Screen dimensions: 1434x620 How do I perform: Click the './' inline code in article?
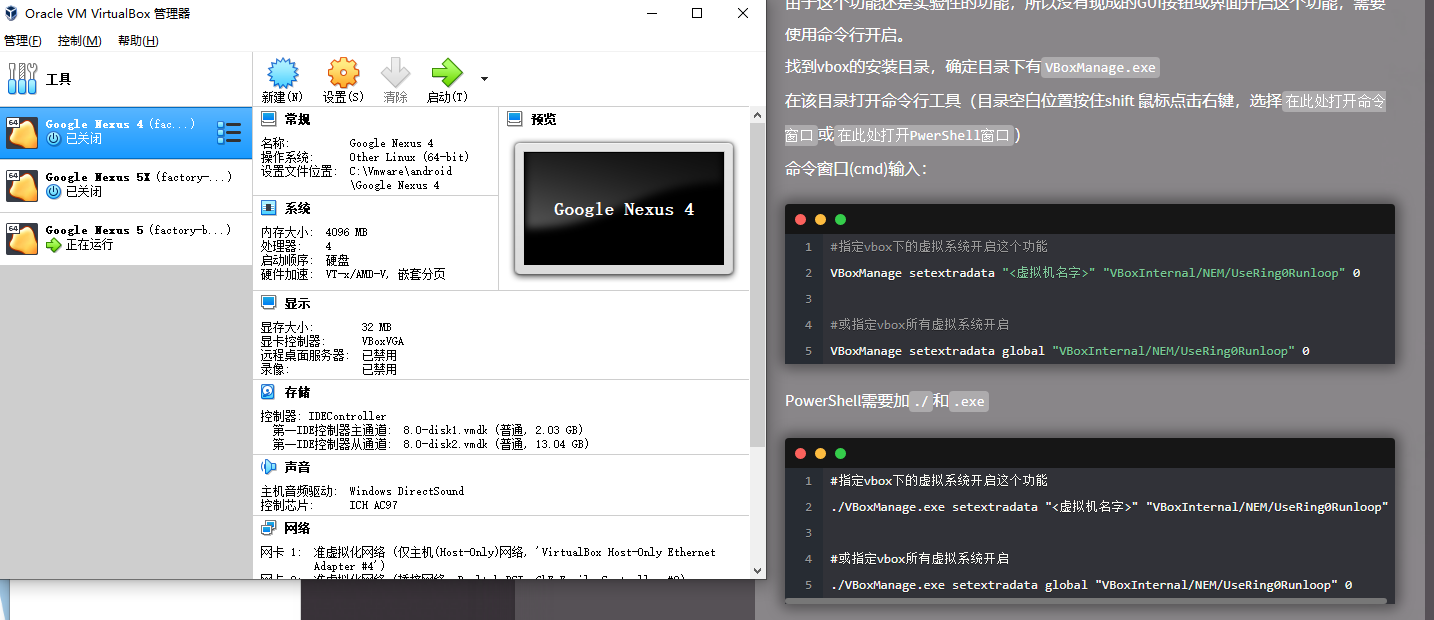[x=920, y=402]
